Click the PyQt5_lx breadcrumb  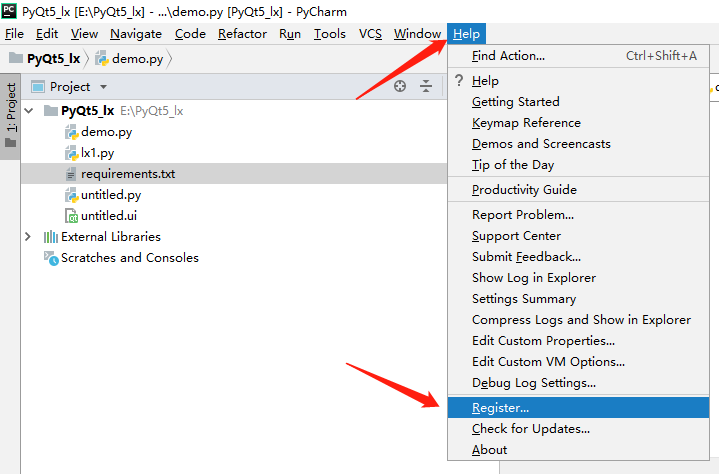(53, 59)
